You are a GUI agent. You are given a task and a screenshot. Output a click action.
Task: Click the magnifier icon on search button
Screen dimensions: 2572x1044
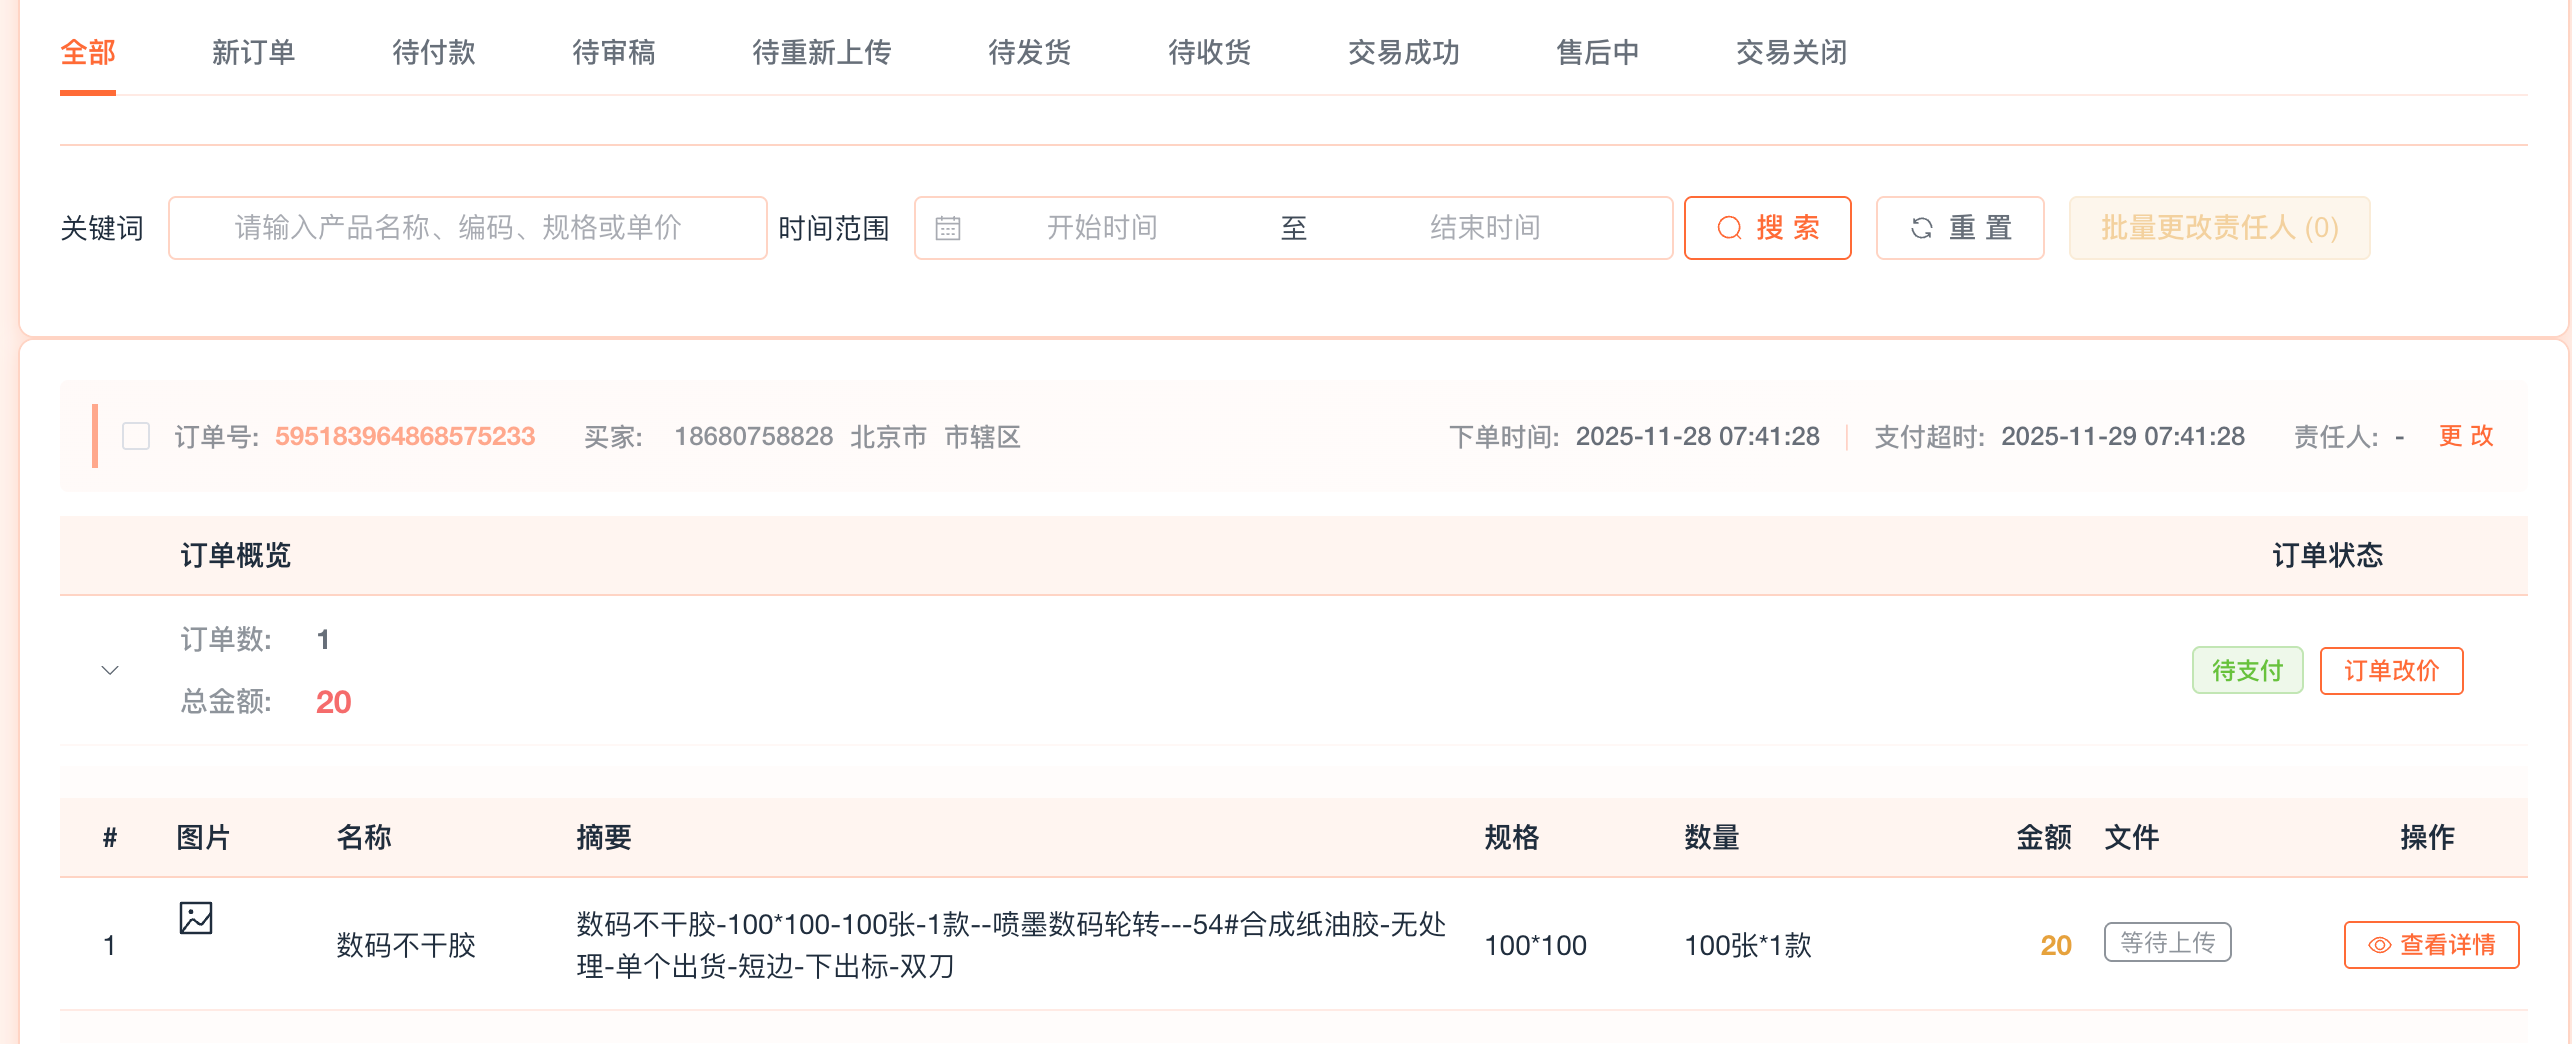point(1729,229)
